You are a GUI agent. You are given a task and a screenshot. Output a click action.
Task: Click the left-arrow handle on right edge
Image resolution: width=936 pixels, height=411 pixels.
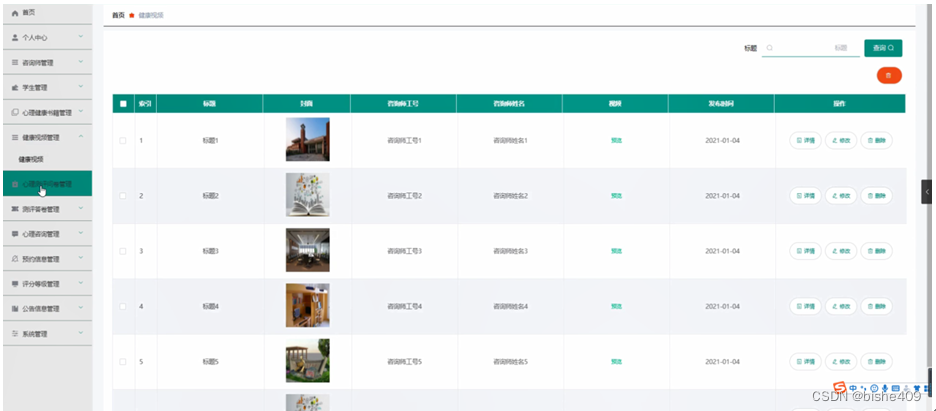click(926, 191)
